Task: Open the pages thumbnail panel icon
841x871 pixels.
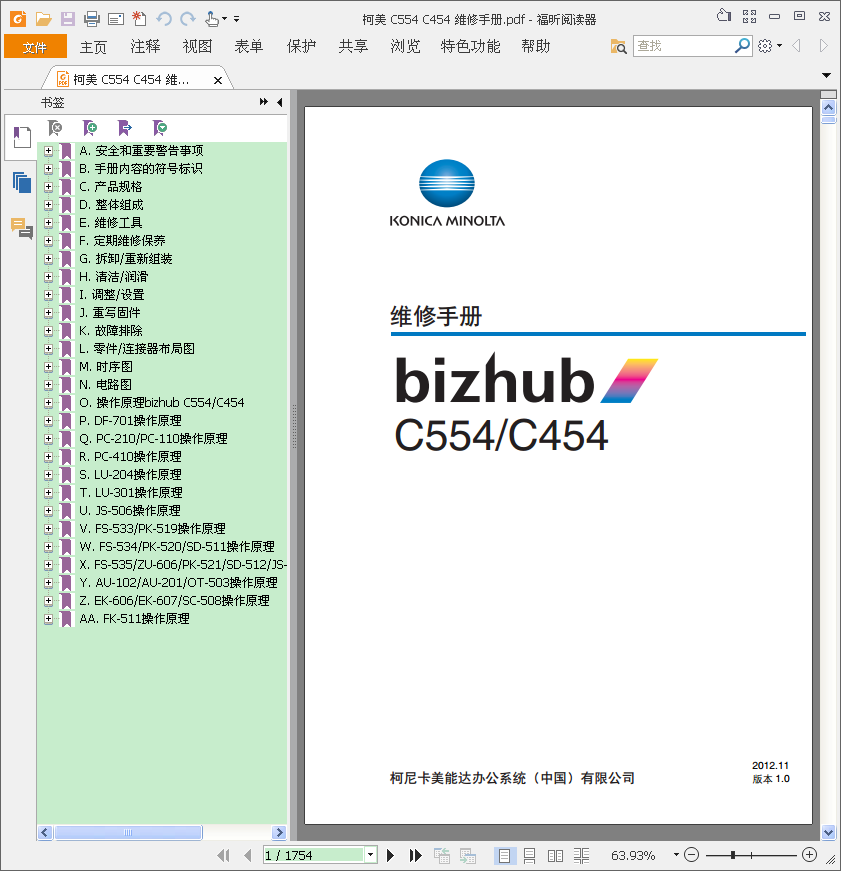Action: point(22,182)
